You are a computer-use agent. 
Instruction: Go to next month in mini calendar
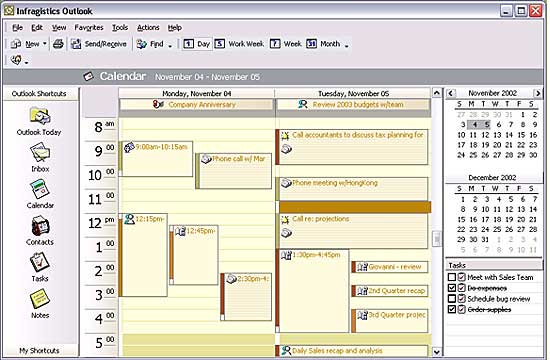pos(537,93)
